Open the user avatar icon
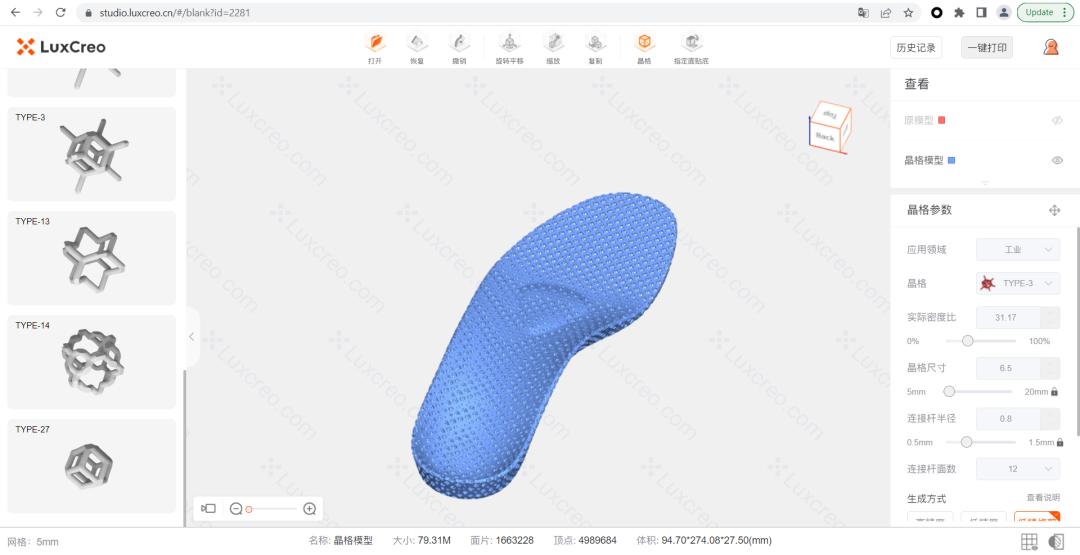This screenshot has width=1080, height=555. [x=1050, y=47]
